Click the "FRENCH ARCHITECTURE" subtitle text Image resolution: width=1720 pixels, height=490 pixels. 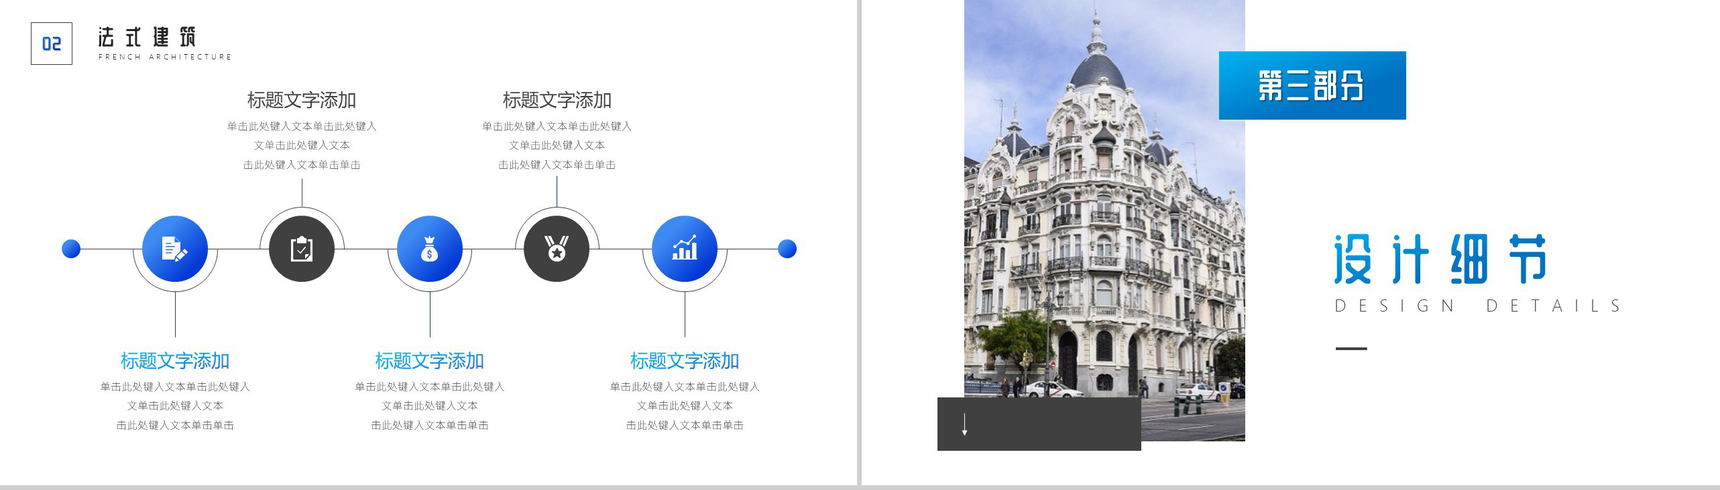coord(165,57)
